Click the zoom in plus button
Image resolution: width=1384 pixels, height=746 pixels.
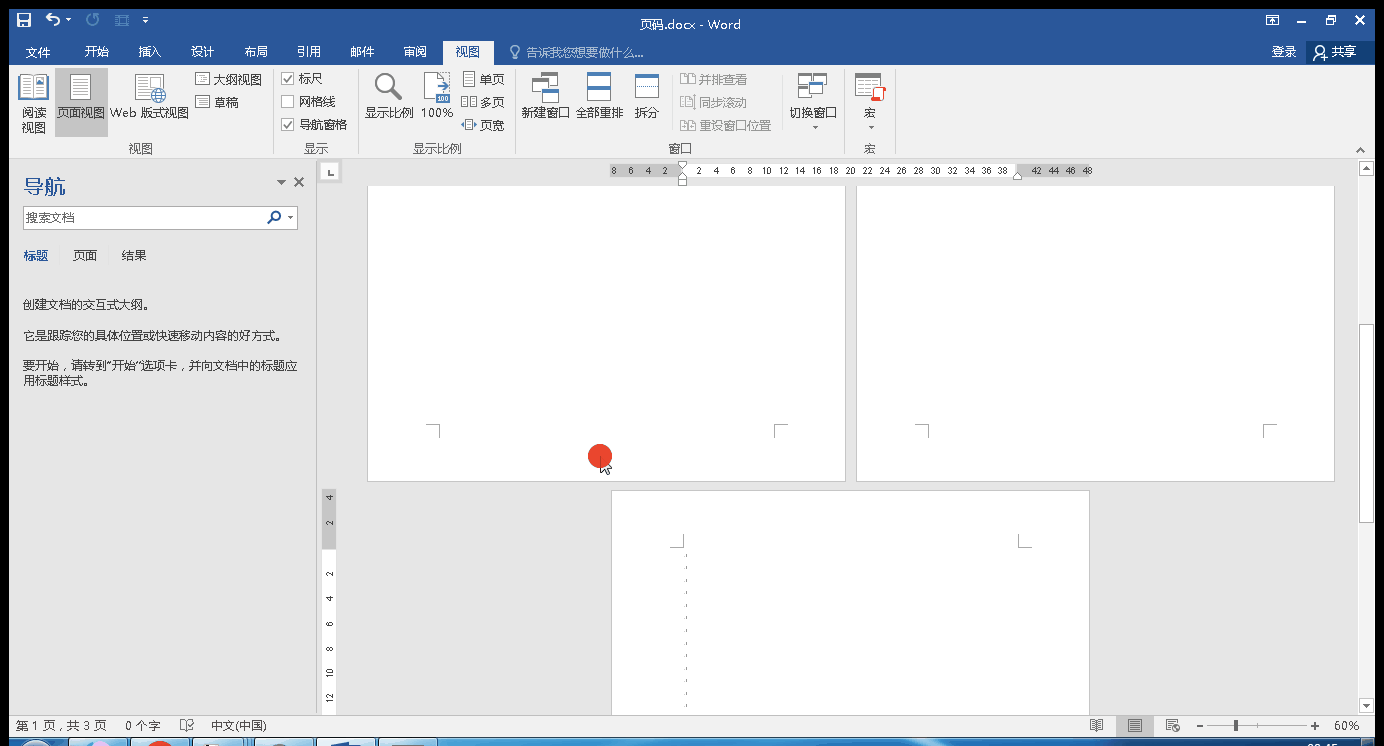1314,726
